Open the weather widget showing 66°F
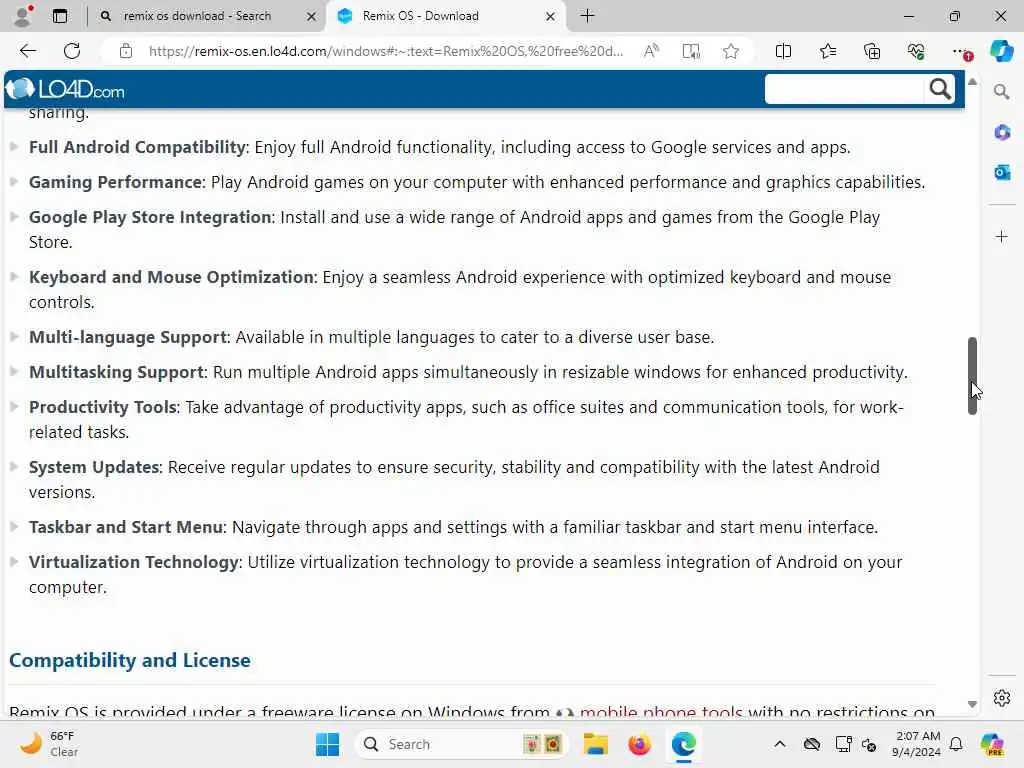Screen dimensions: 1024x768 [x=48, y=744]
